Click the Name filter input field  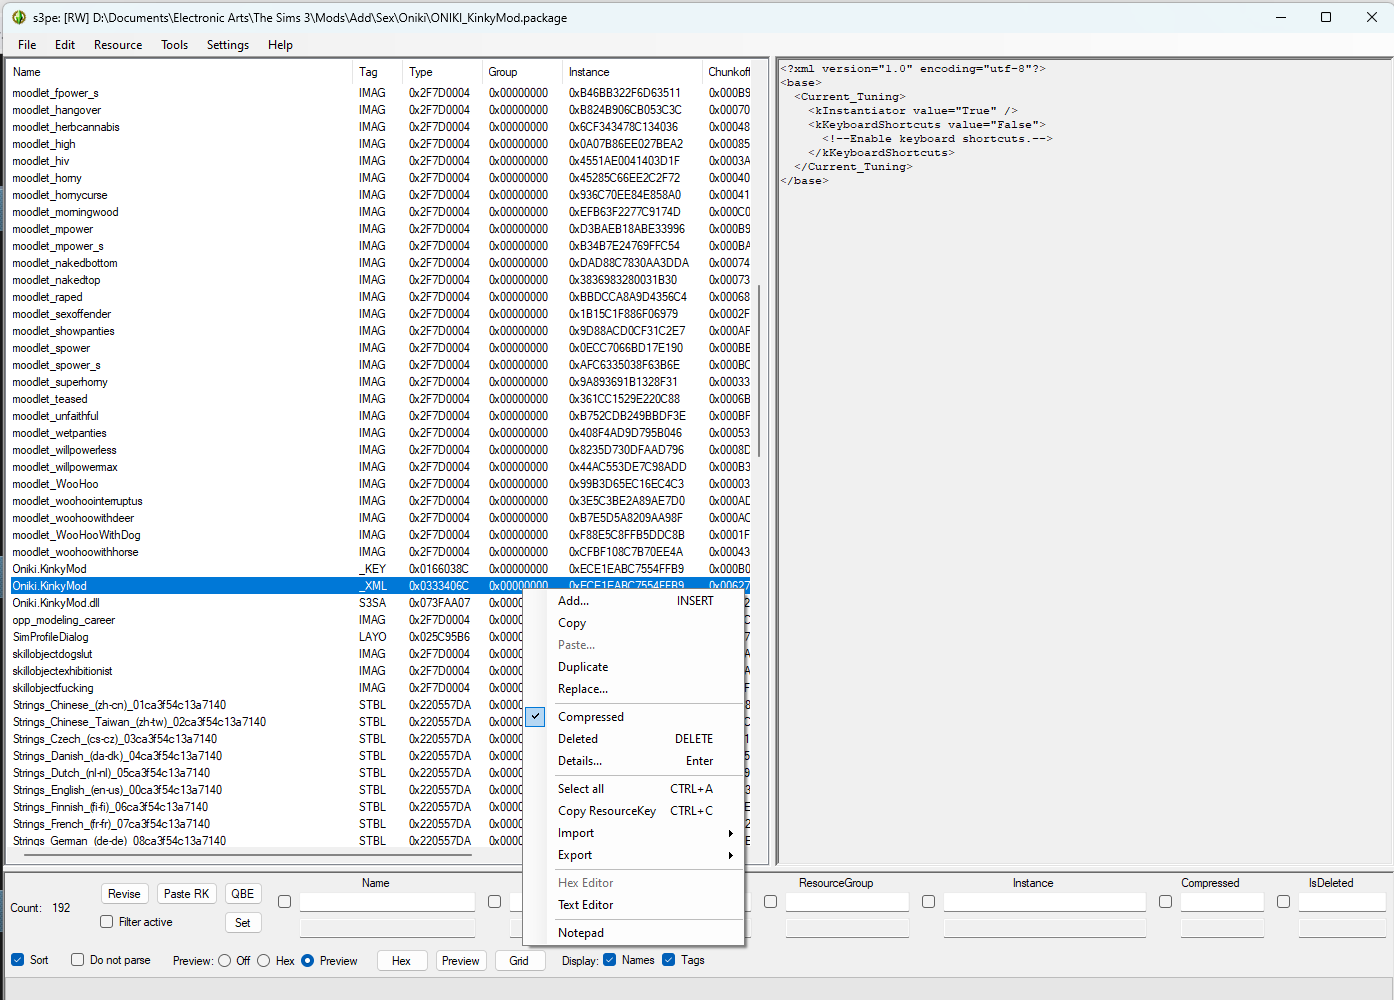387,902
